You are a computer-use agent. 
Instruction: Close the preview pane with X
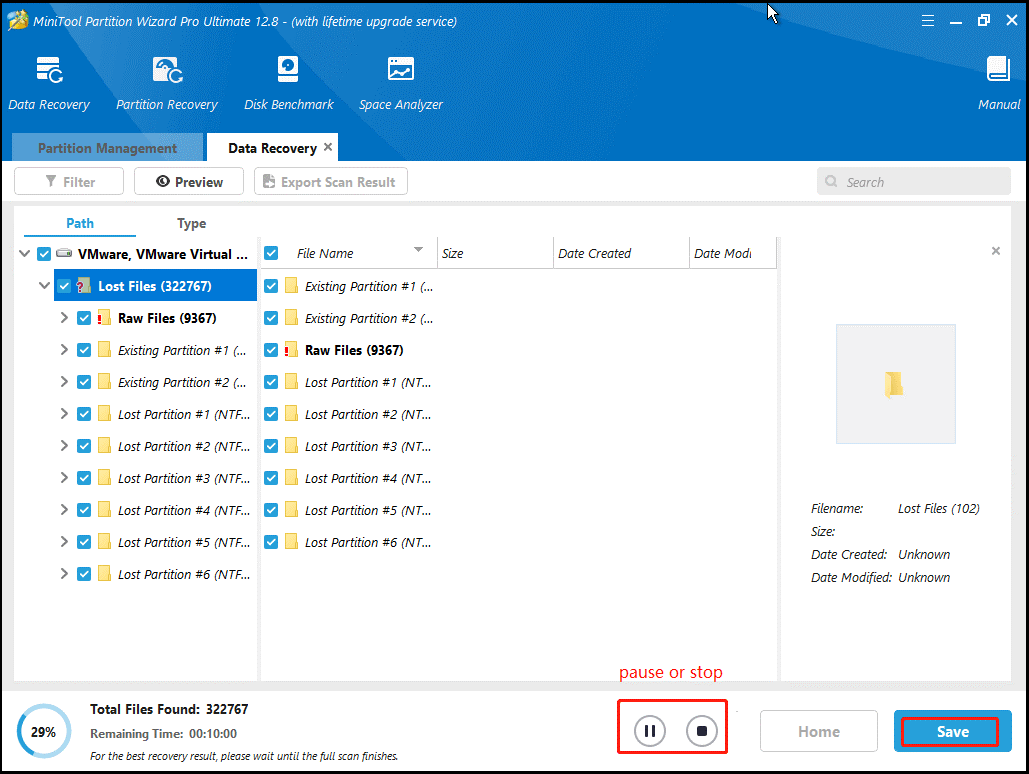click(996, 251)
